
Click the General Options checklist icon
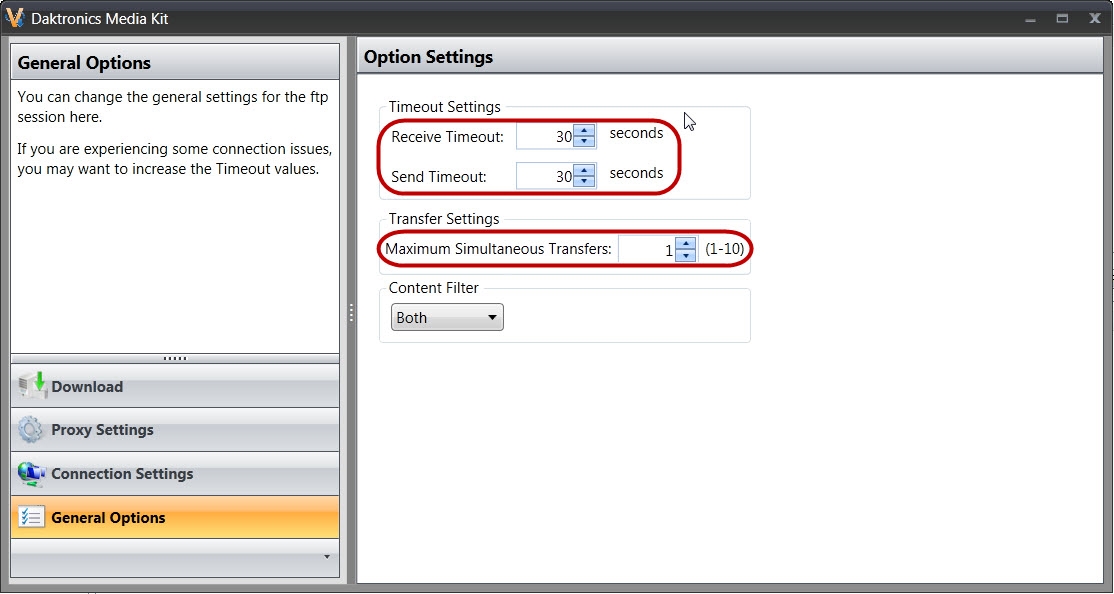click(31, 518)
